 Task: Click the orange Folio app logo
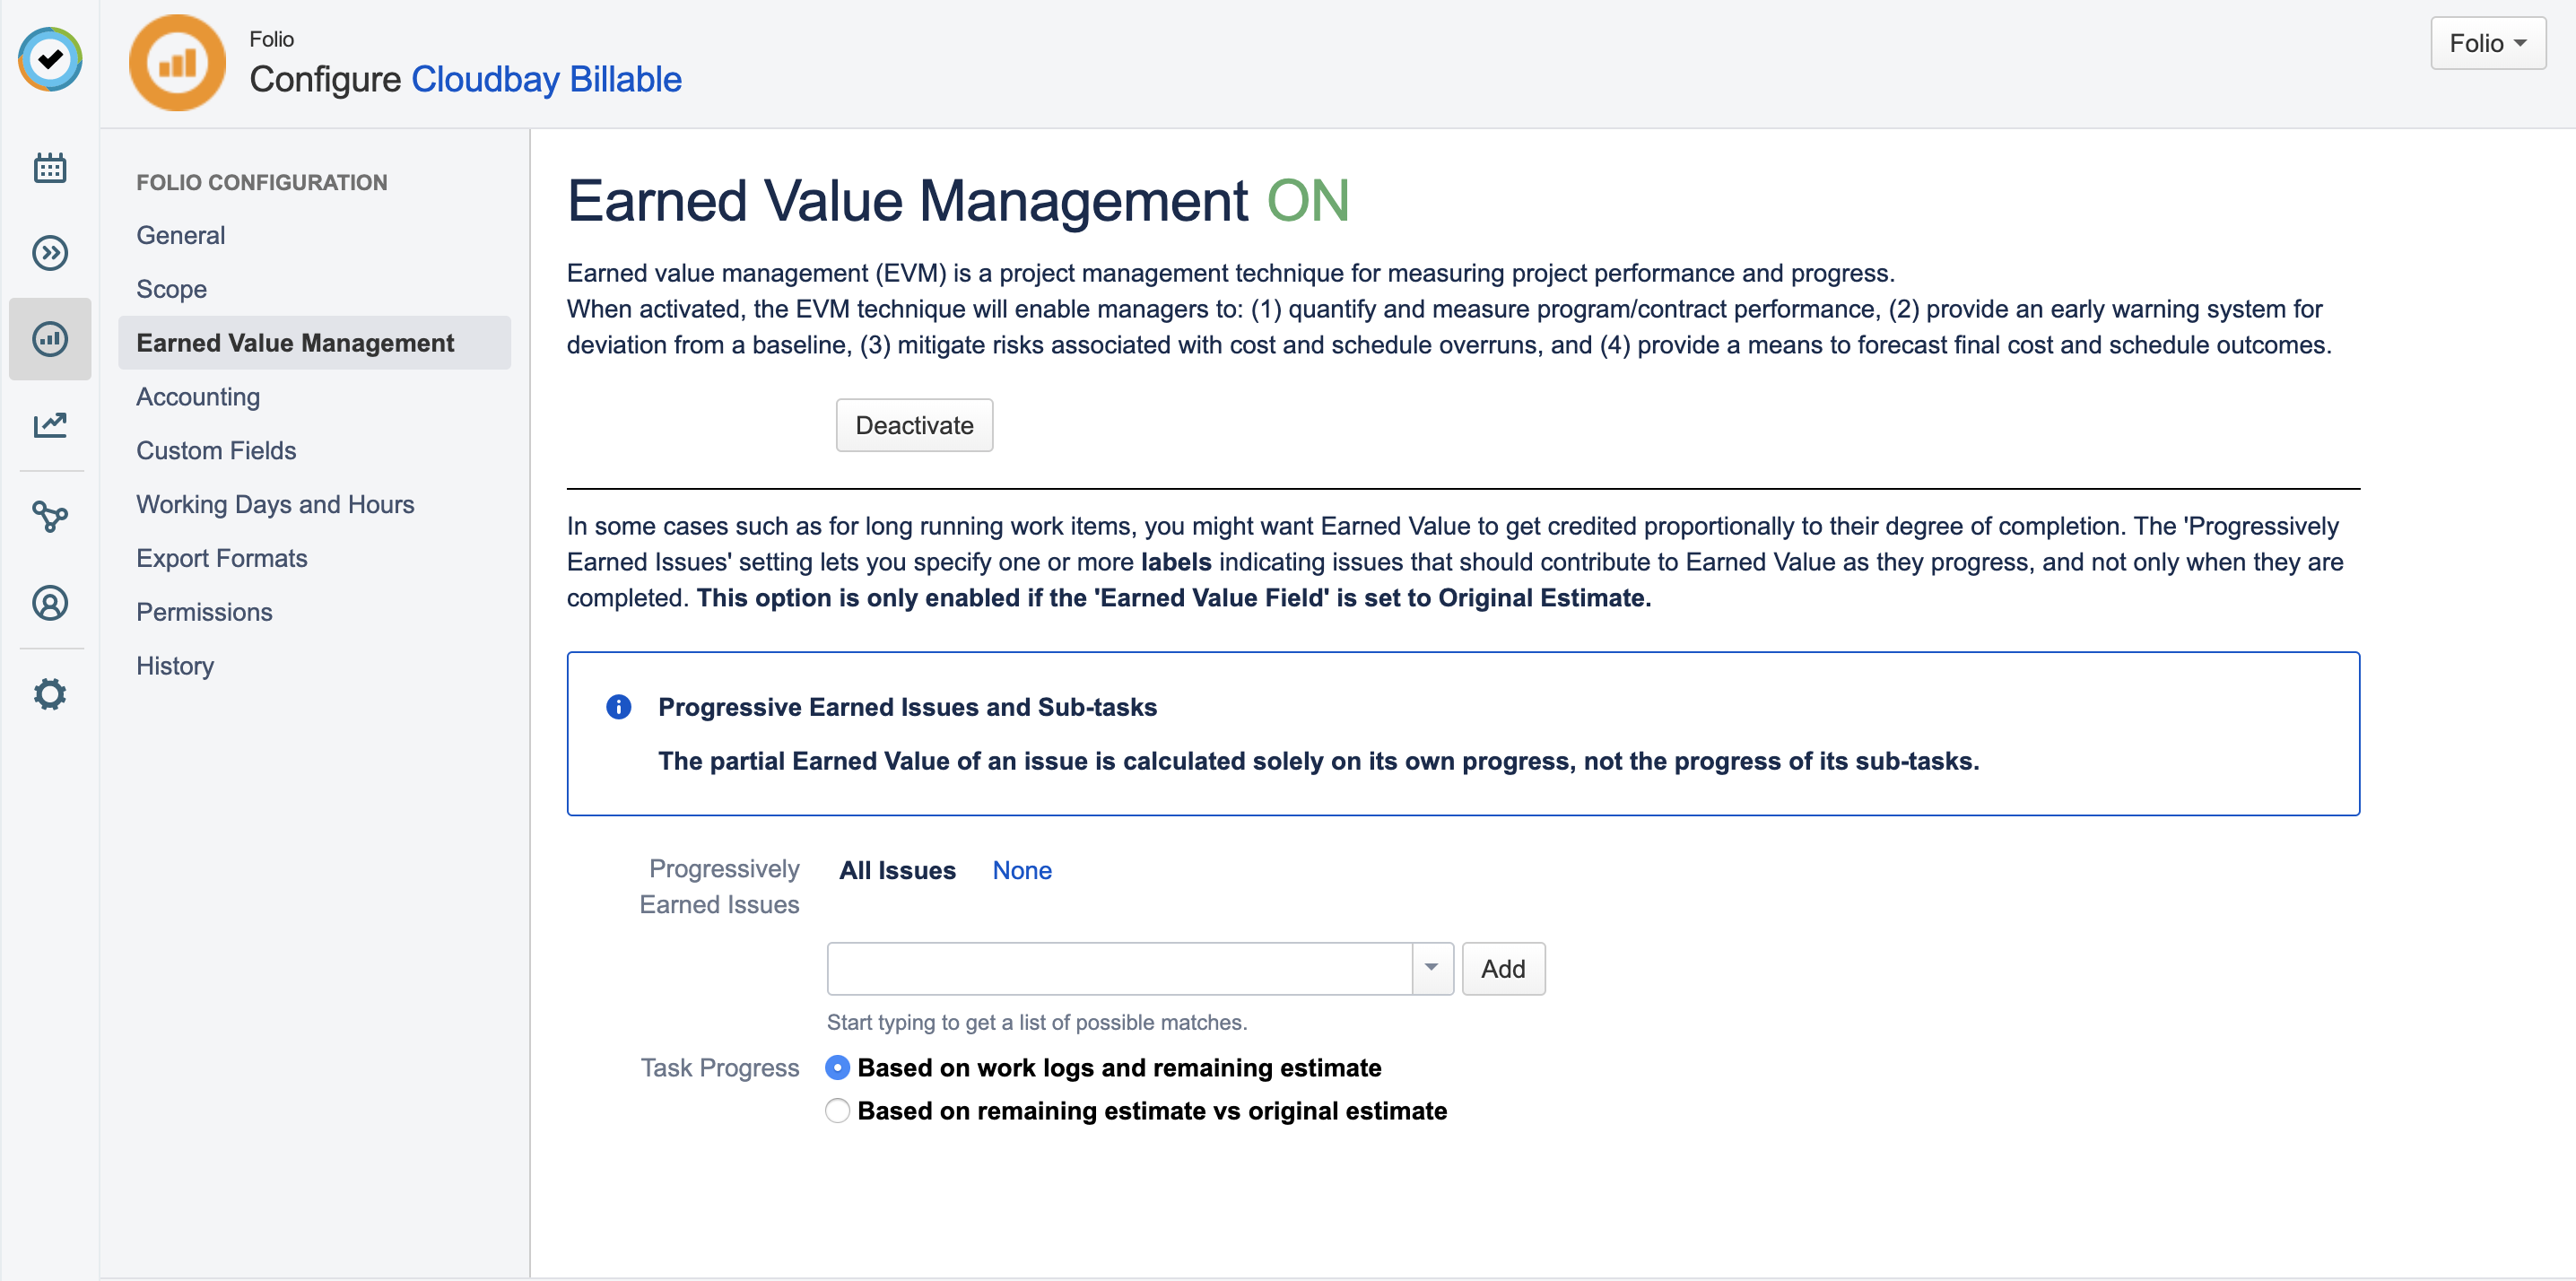coord(176,62)
